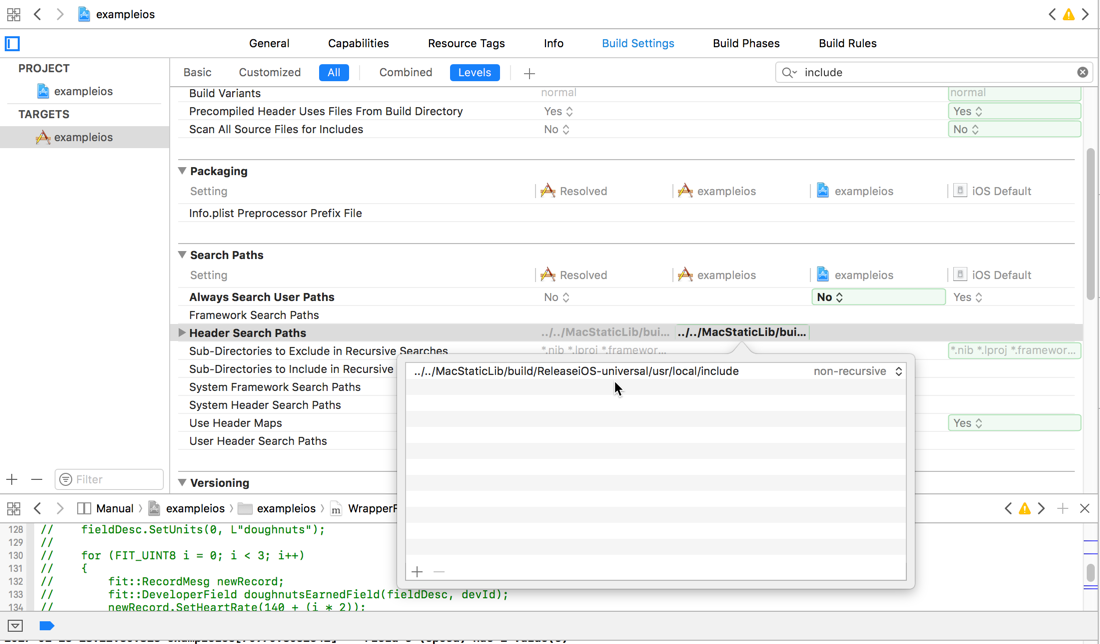
Task: Switch to Levels view
Action: coord(474,72)
